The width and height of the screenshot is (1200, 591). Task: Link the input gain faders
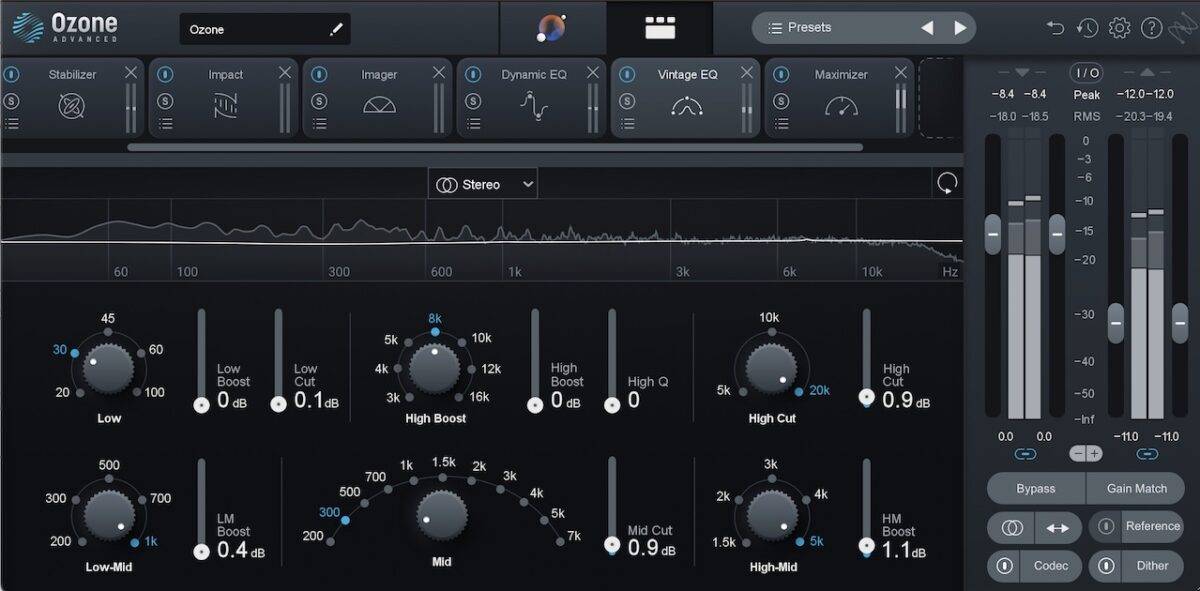1025,453
